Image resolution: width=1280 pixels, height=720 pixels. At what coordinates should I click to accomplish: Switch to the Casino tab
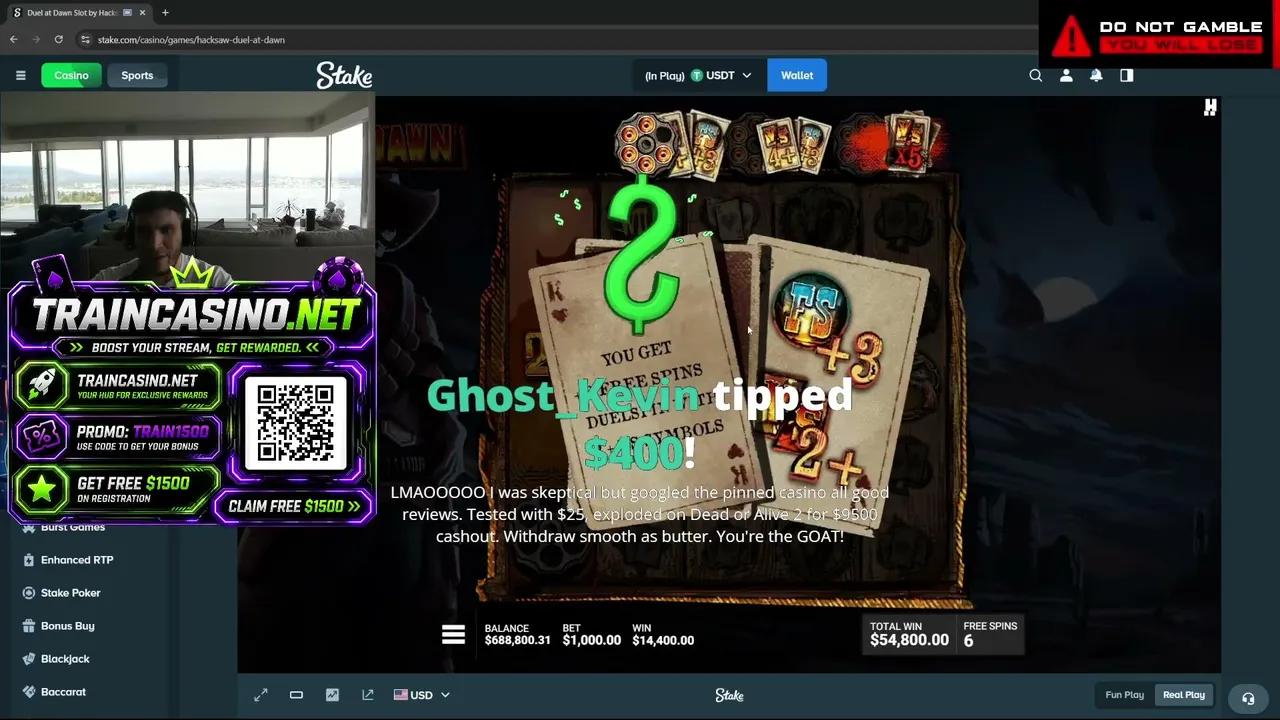[x=71, y=75]
